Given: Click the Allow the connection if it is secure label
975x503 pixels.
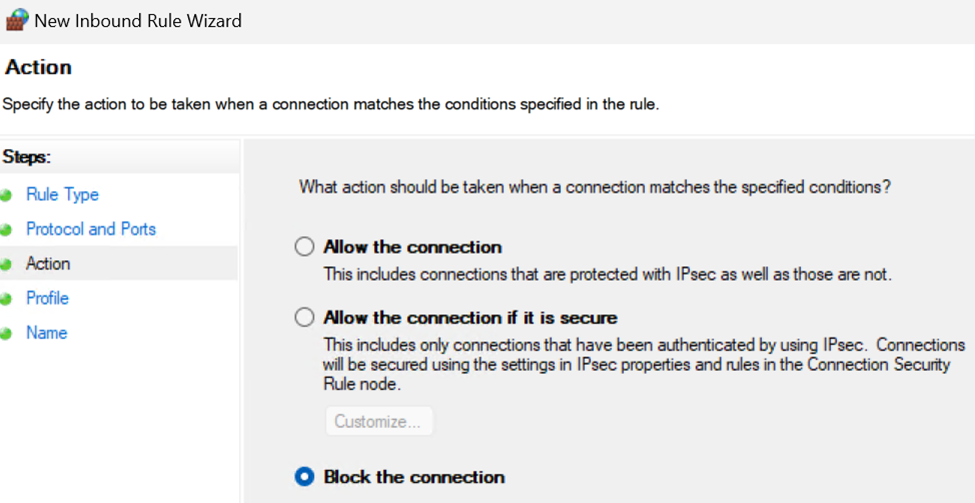Looking at the screenshot, I should 470,318.
